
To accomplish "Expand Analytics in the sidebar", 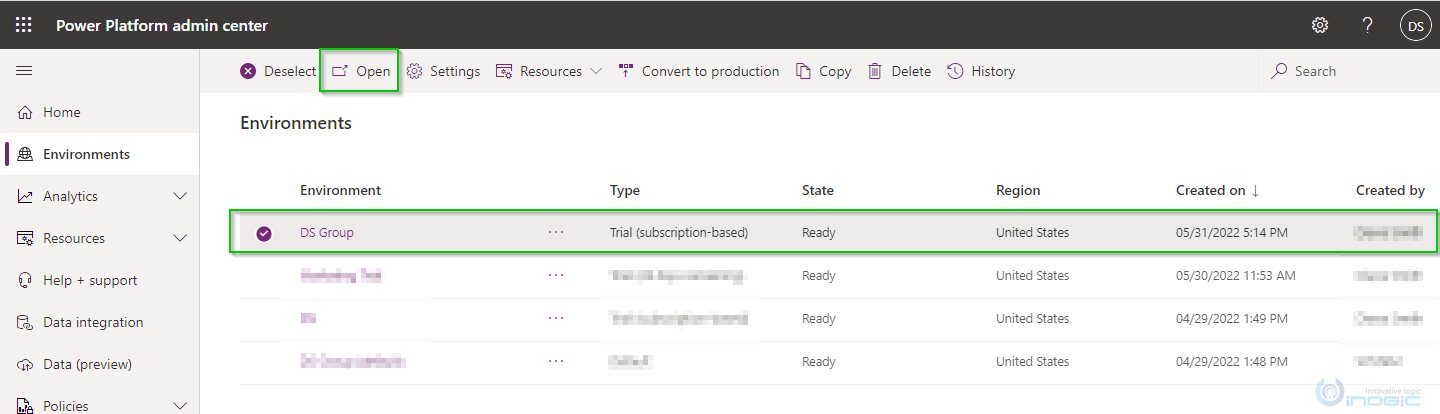I will pos(180,197).
